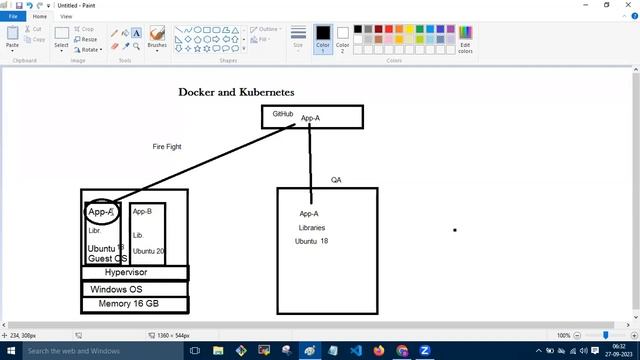Select the Color 2 box

point(342,39)
